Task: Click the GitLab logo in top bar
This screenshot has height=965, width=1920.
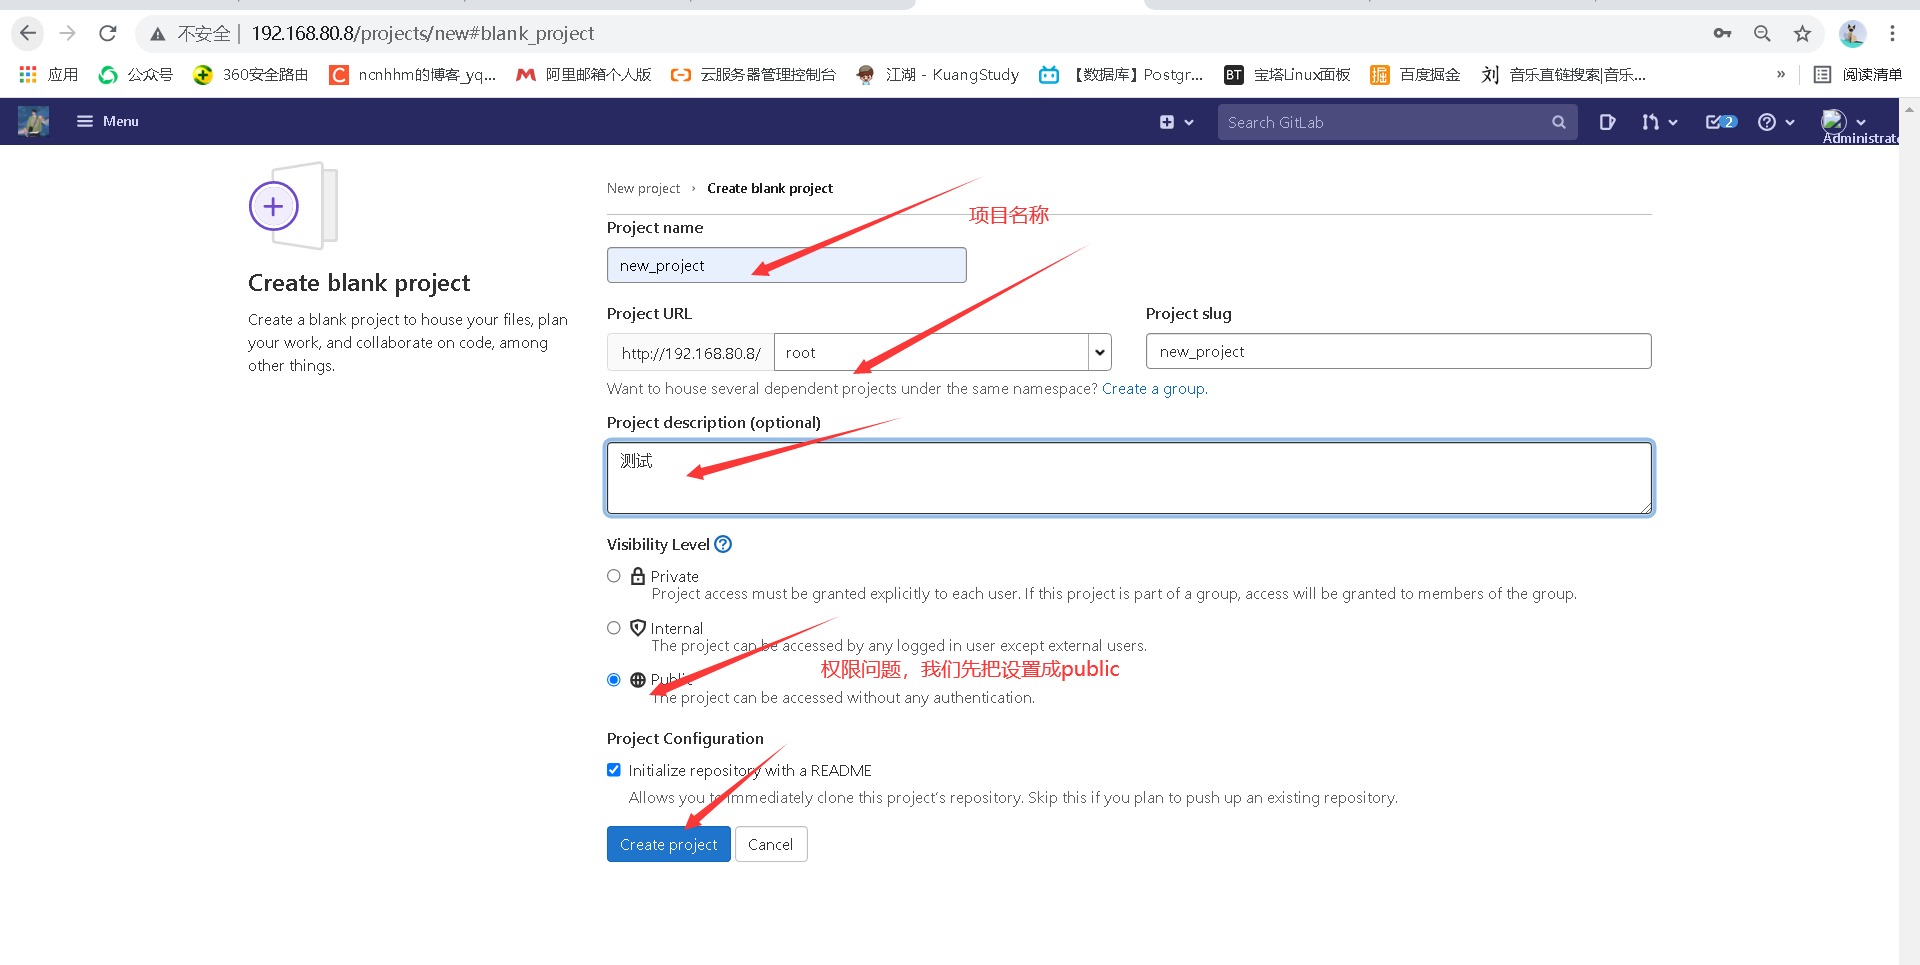Action: tap(32, 121)
